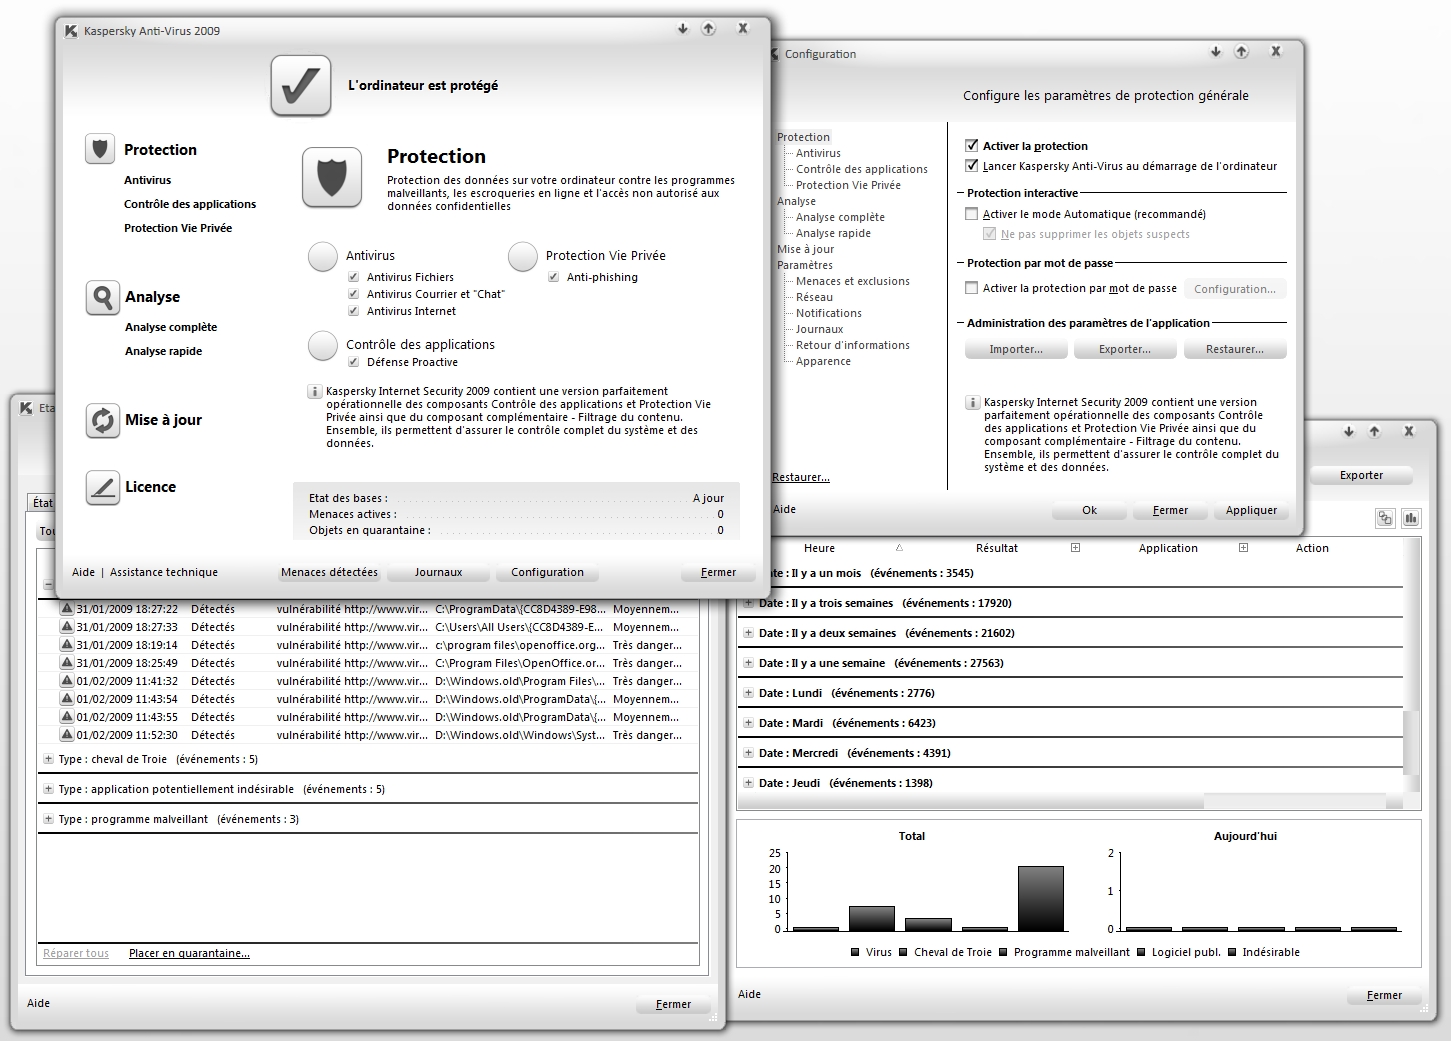Viewport: 1451px width, 1041px height.
Task: Click the Cheval de Troie legend swatch
Action: [x=903, y=952]
